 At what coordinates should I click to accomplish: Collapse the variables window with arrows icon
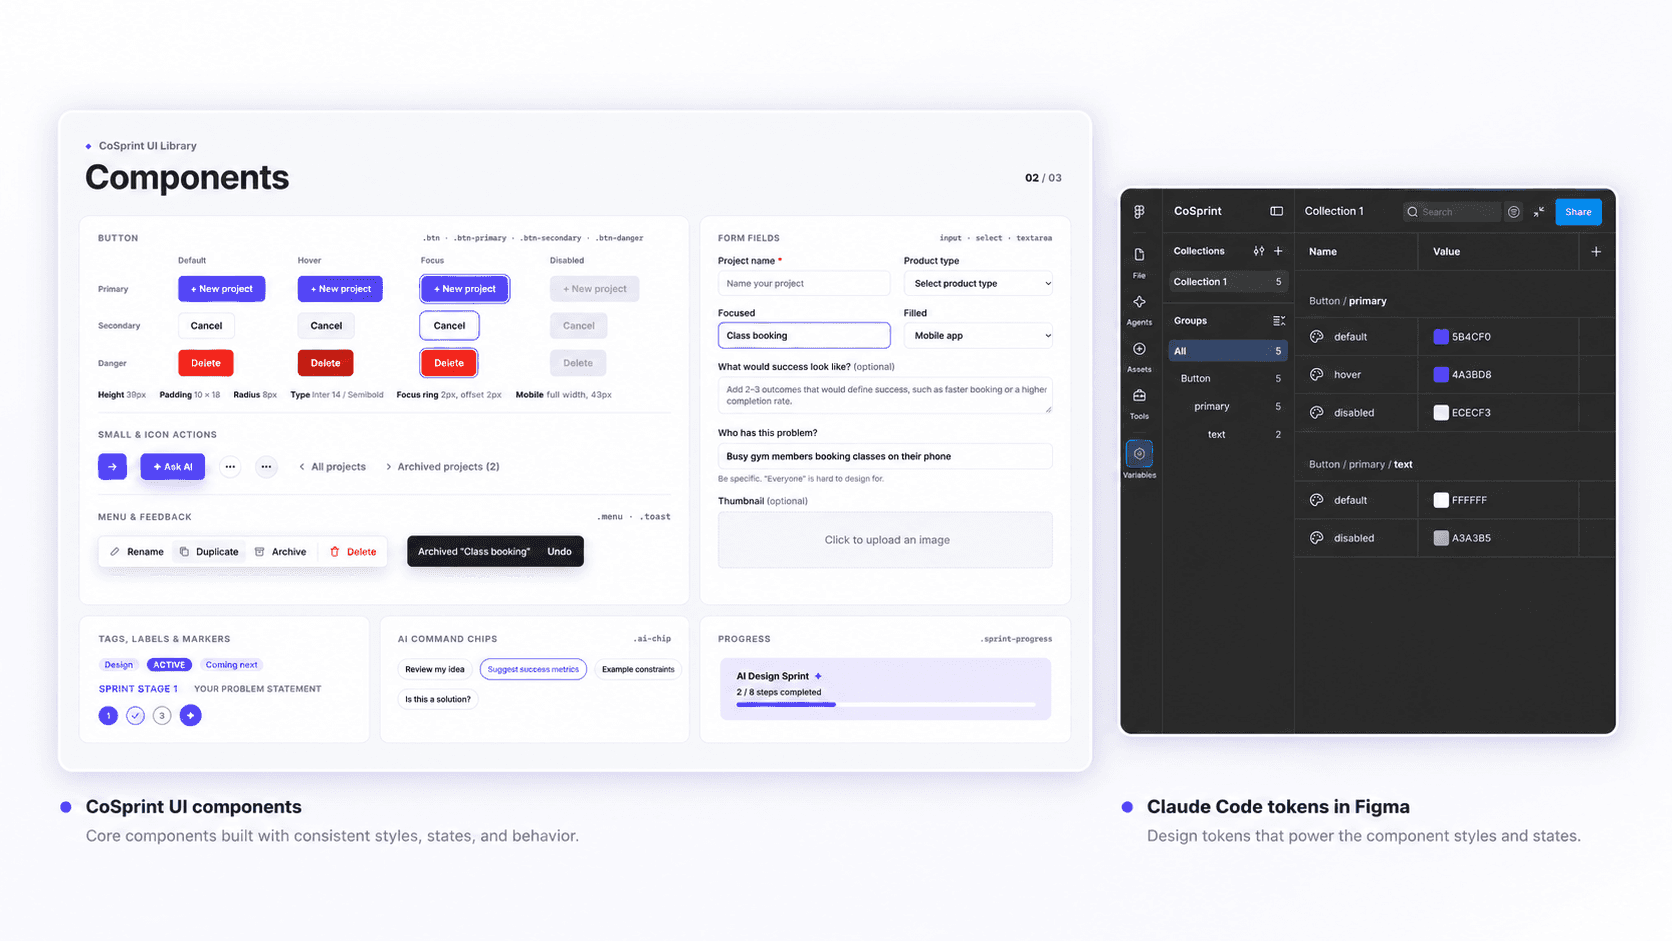tap(1539, 212)
